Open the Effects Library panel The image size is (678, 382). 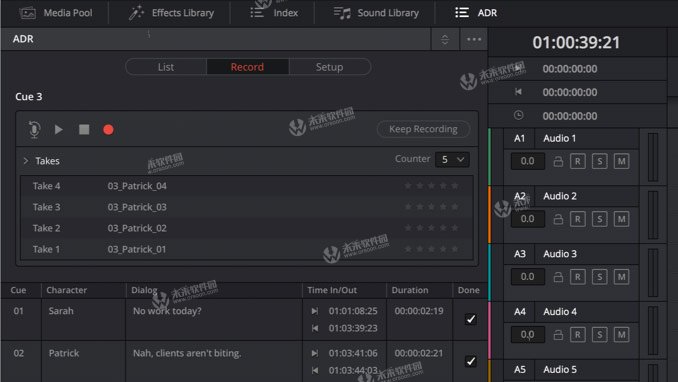171,13
